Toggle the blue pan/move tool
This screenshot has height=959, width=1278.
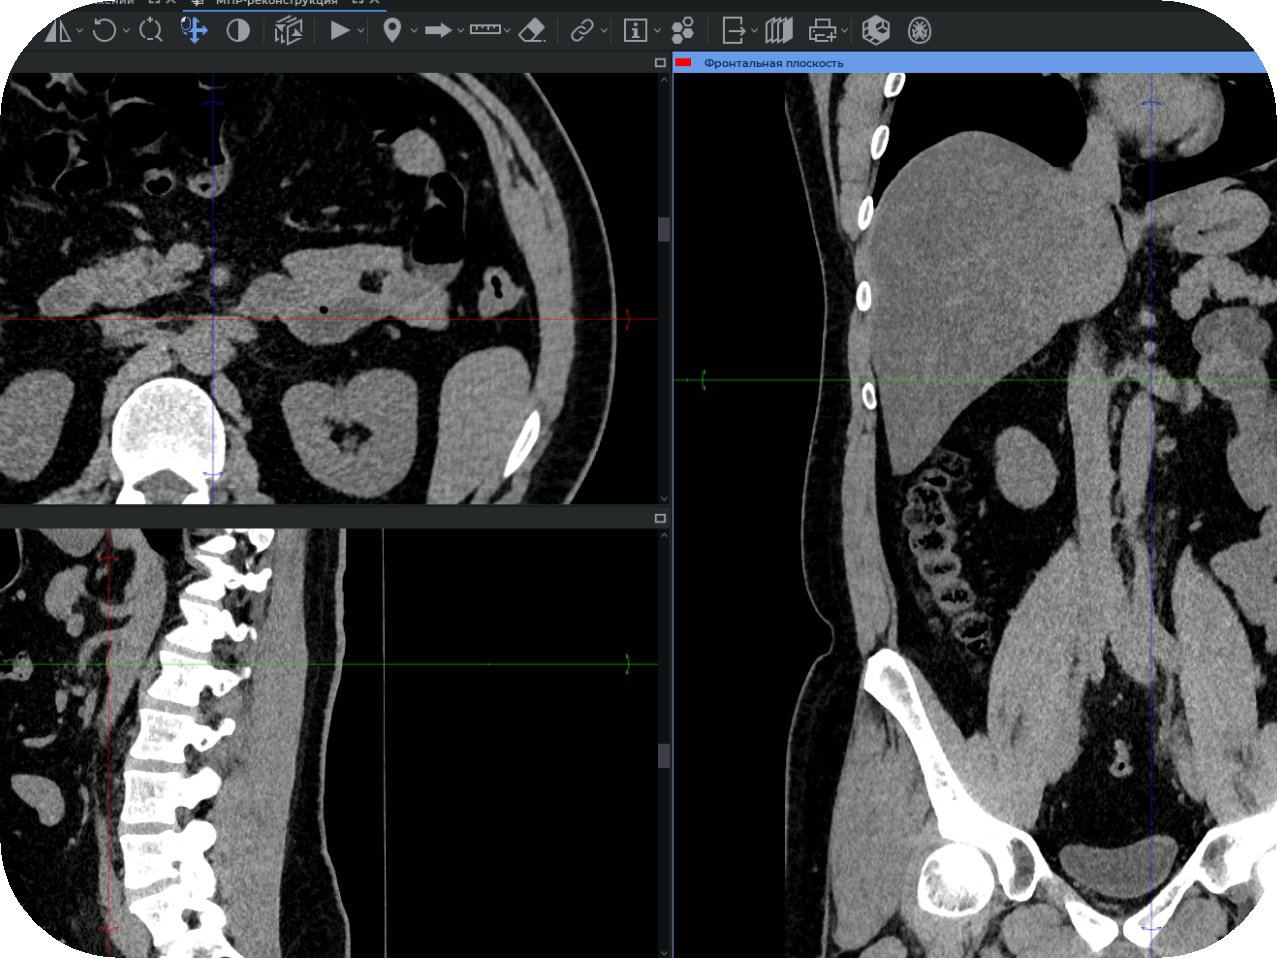(x=194, y=31)
